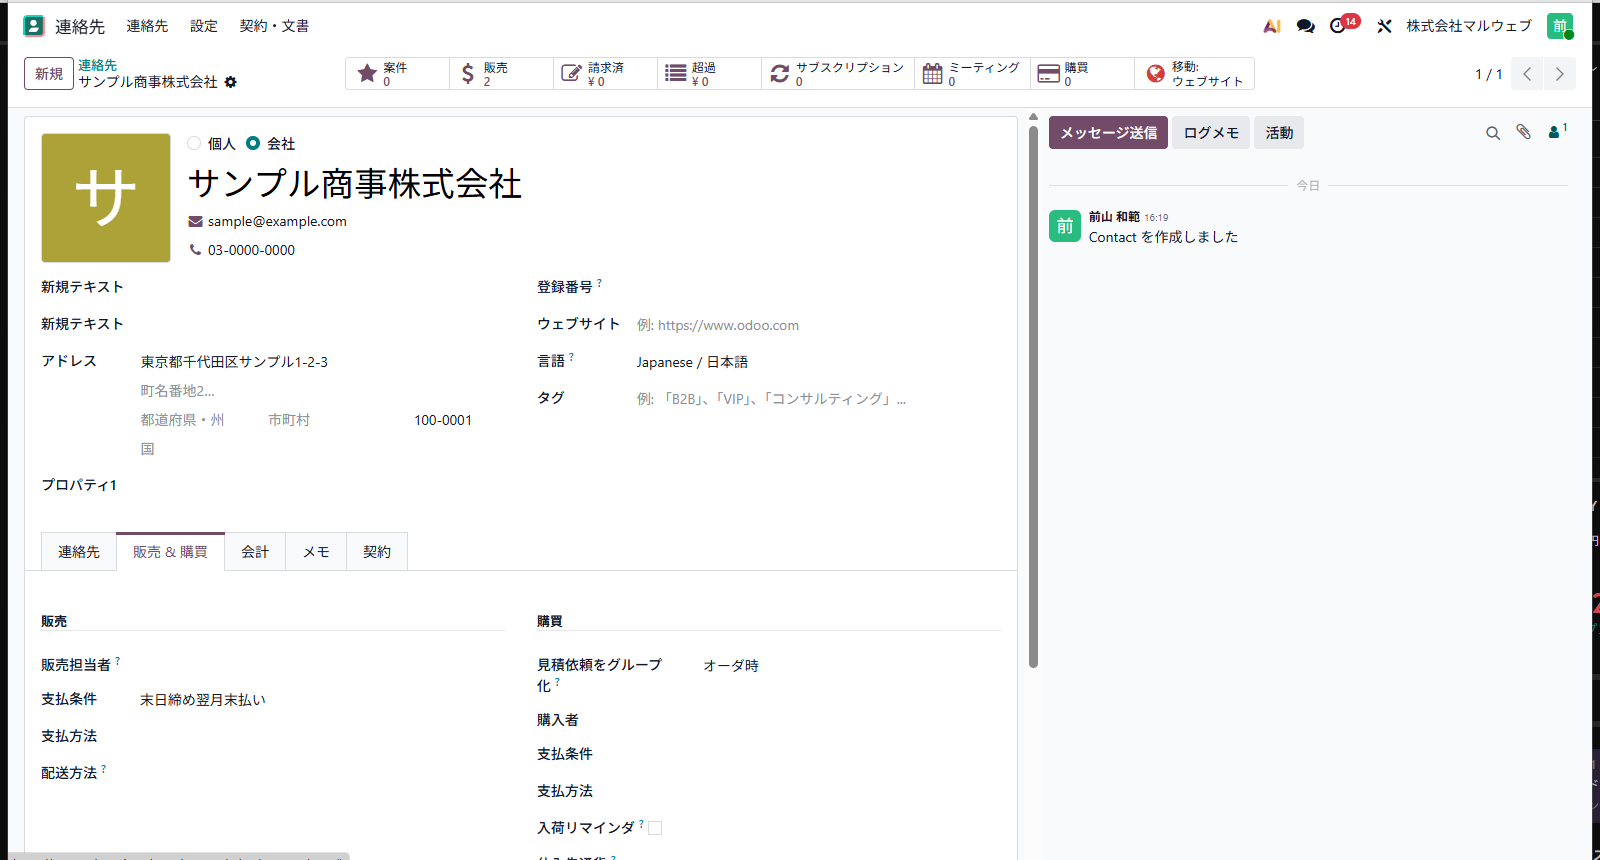Select the 会社 radio option
Image resolution: width=1600 pixels, height=860 pixels.
coord(253,143)
